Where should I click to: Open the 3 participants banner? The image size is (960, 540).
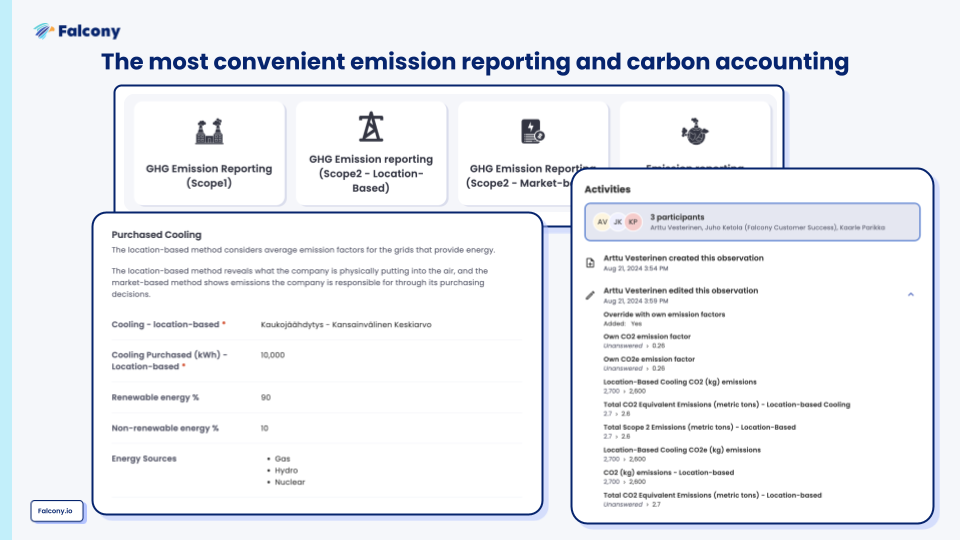752,222
